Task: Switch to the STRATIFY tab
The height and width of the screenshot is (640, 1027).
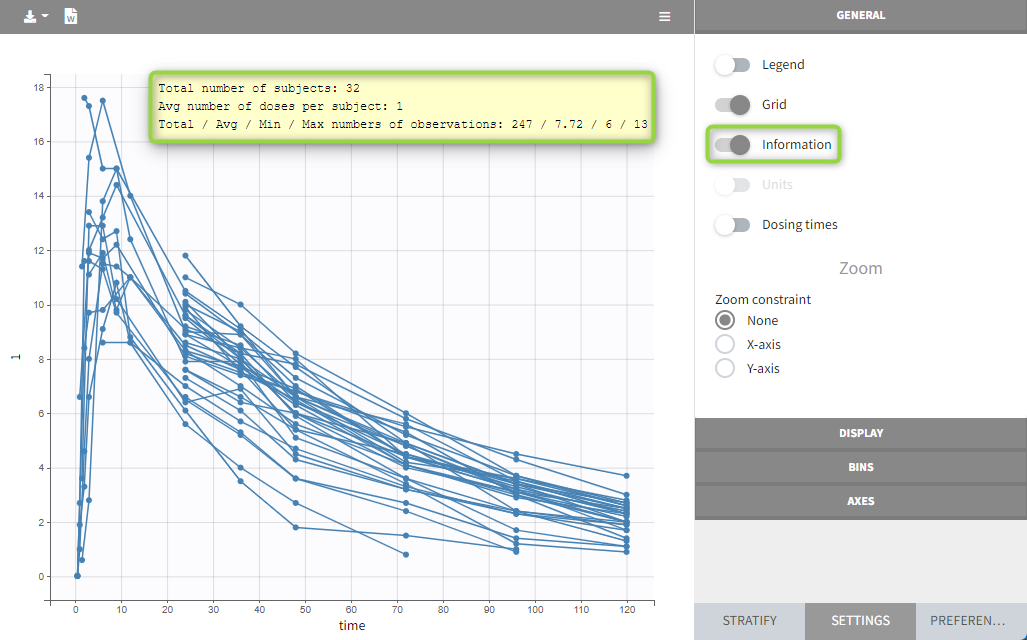Action: [749, 621]
